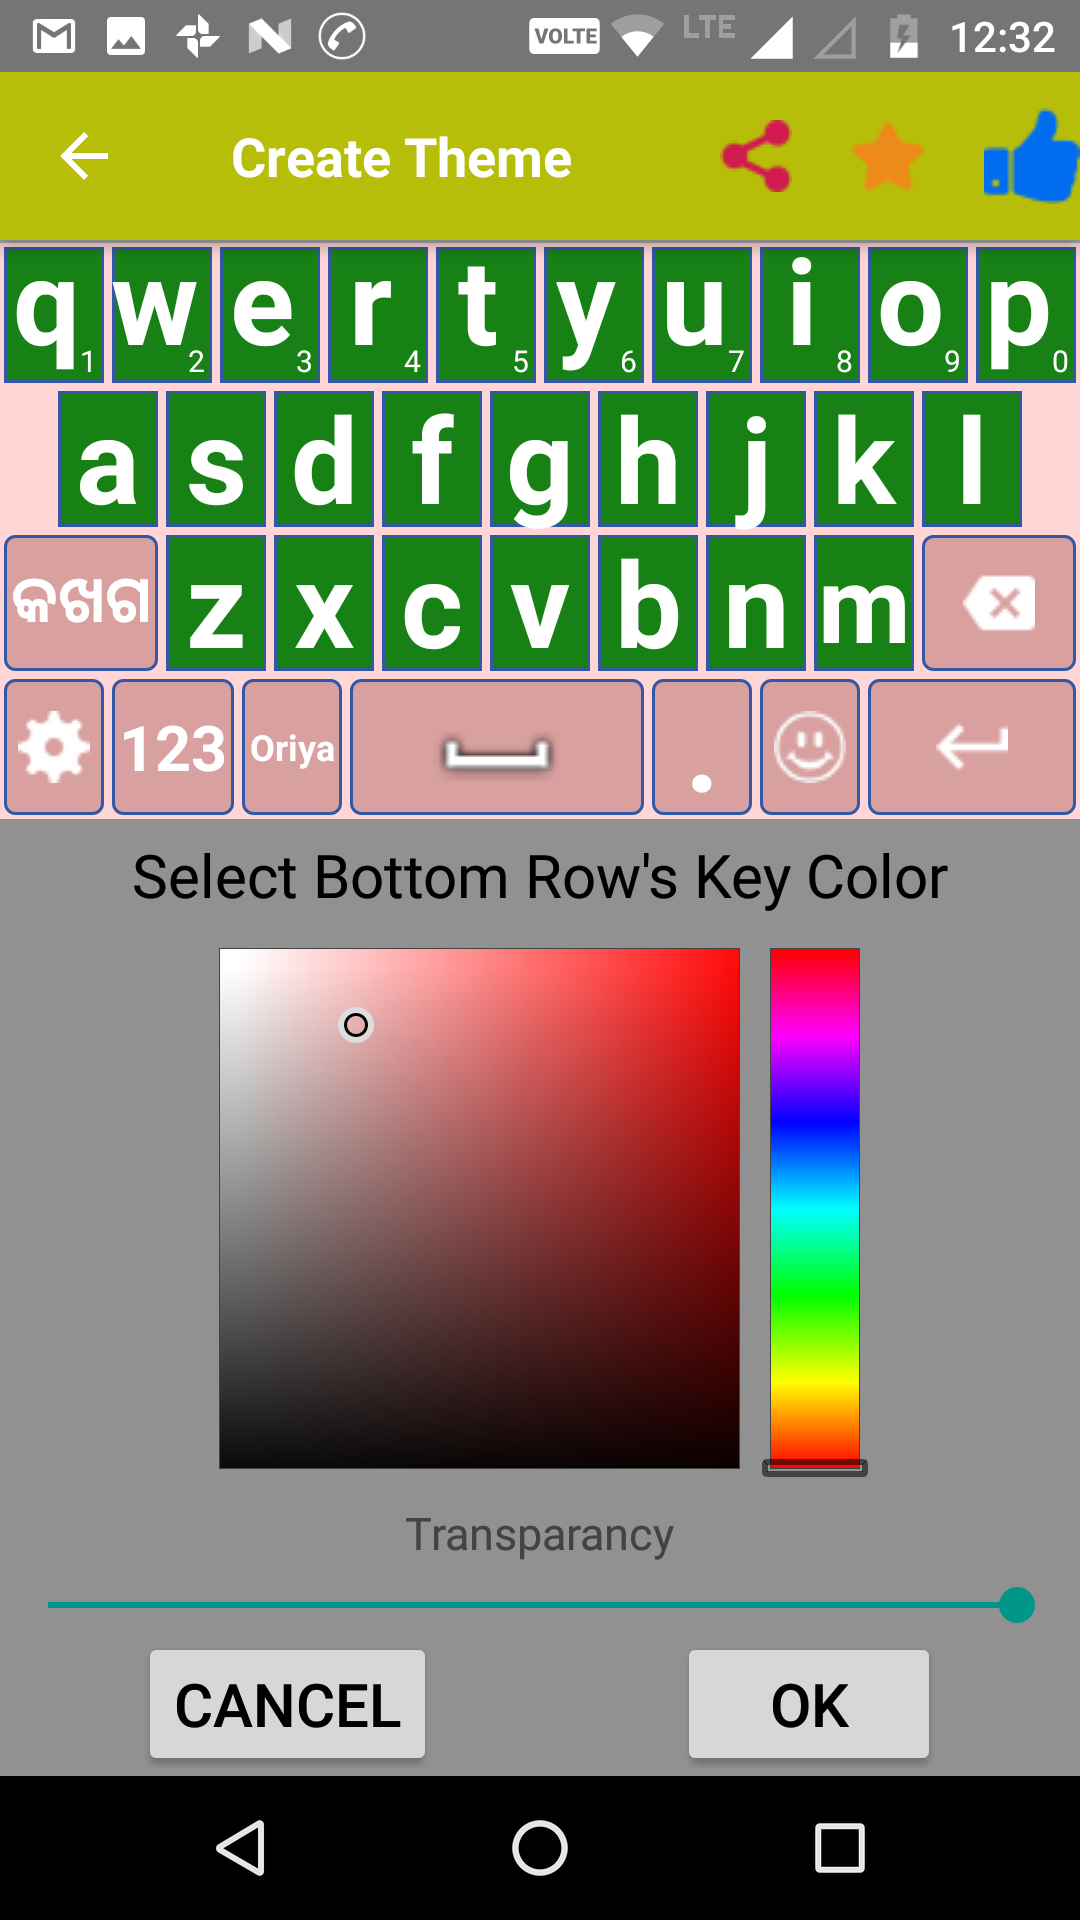Click the Transparancy label

pyautogui.click(x=540, y=1535)
